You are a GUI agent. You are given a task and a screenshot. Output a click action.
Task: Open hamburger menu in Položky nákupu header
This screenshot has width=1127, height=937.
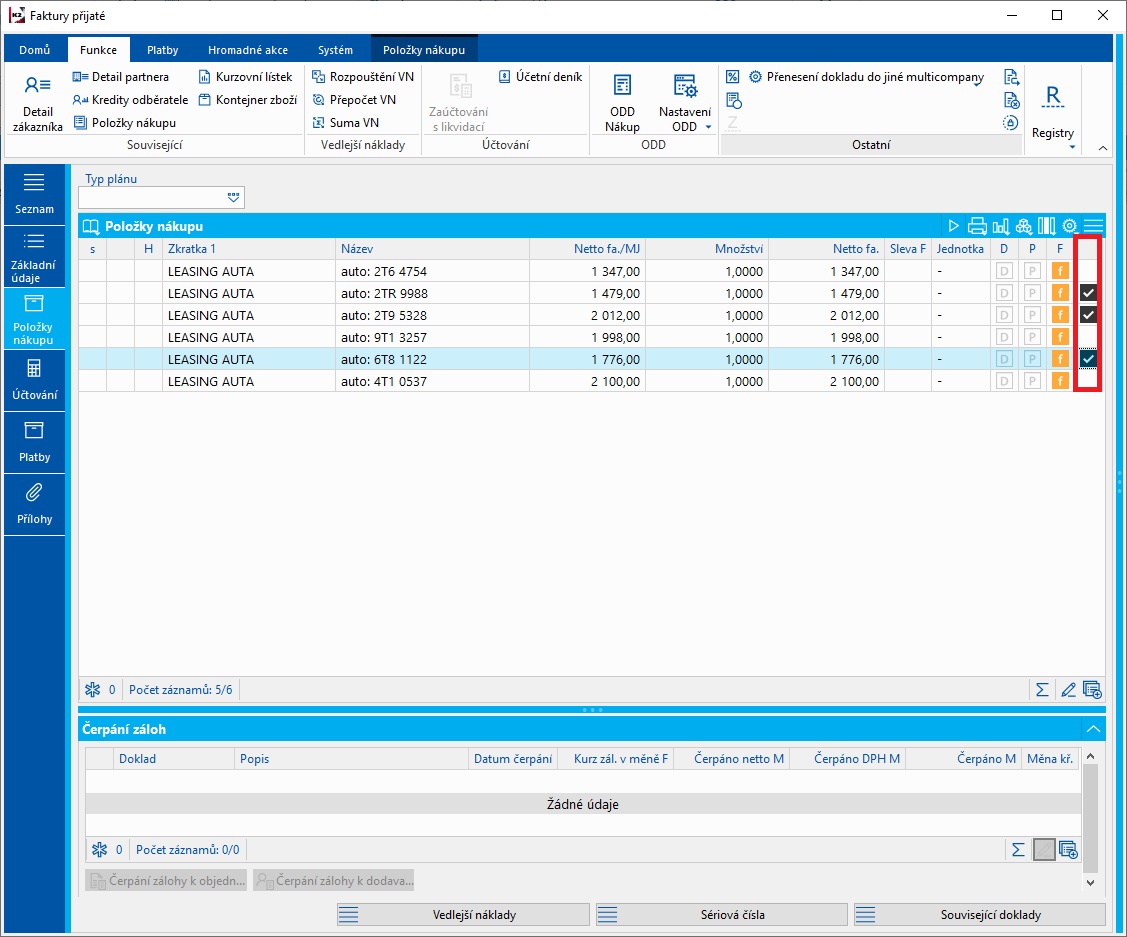(1093, 226)
